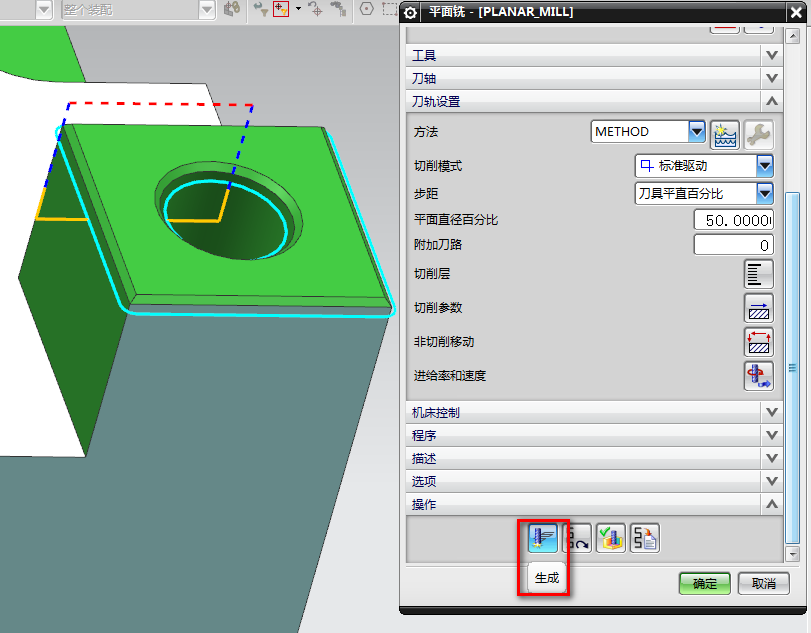Viewport: 811px width, 633px height.
Task: Click the List tool path icon
Action: pos(645,538)
